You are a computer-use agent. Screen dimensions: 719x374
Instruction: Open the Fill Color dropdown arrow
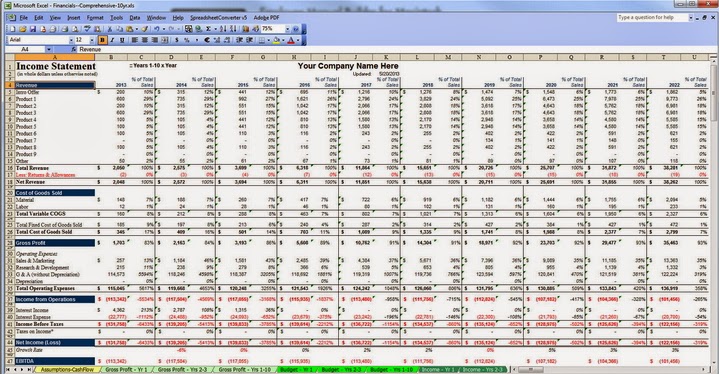coord(283,40)
